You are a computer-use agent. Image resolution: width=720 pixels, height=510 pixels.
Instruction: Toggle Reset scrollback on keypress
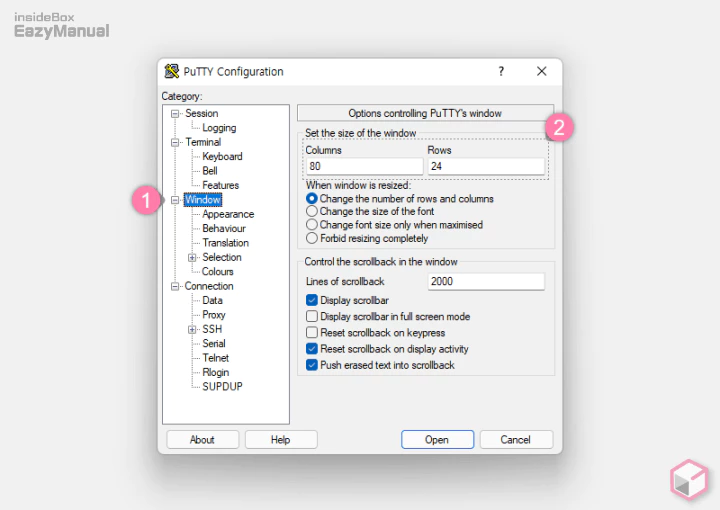(x=312, y=333)
